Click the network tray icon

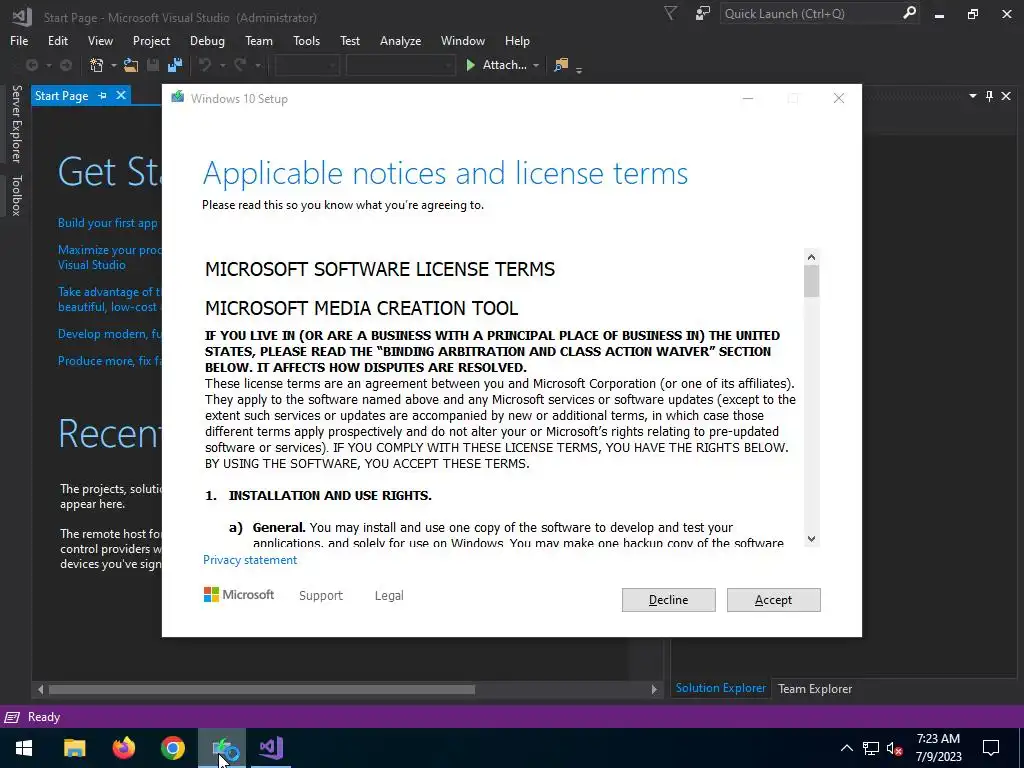tap(871, 748)
